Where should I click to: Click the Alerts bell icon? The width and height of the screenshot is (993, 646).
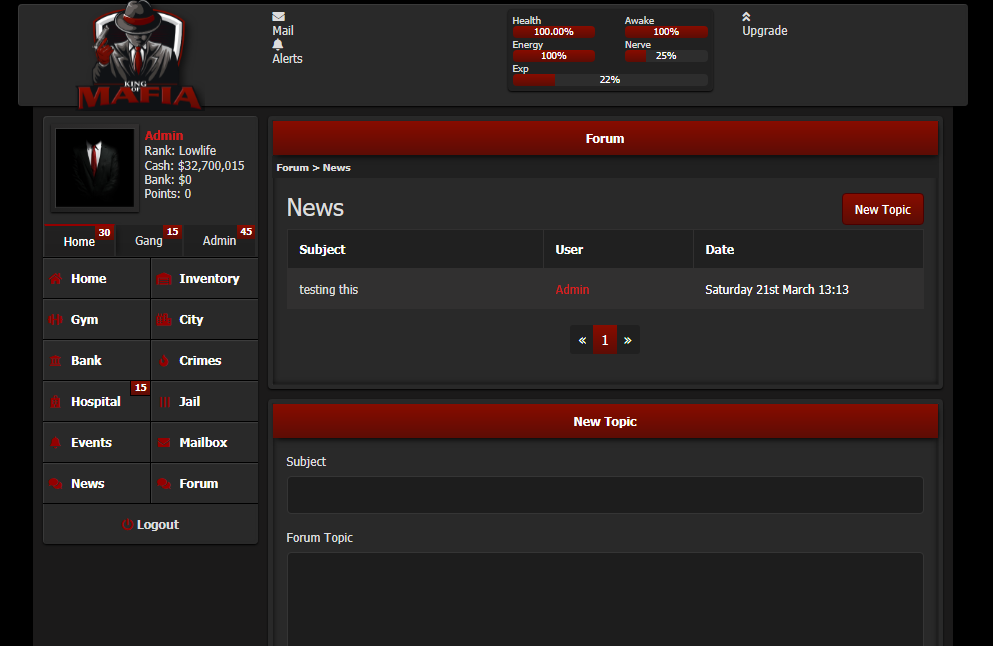(x=277, y=44)
